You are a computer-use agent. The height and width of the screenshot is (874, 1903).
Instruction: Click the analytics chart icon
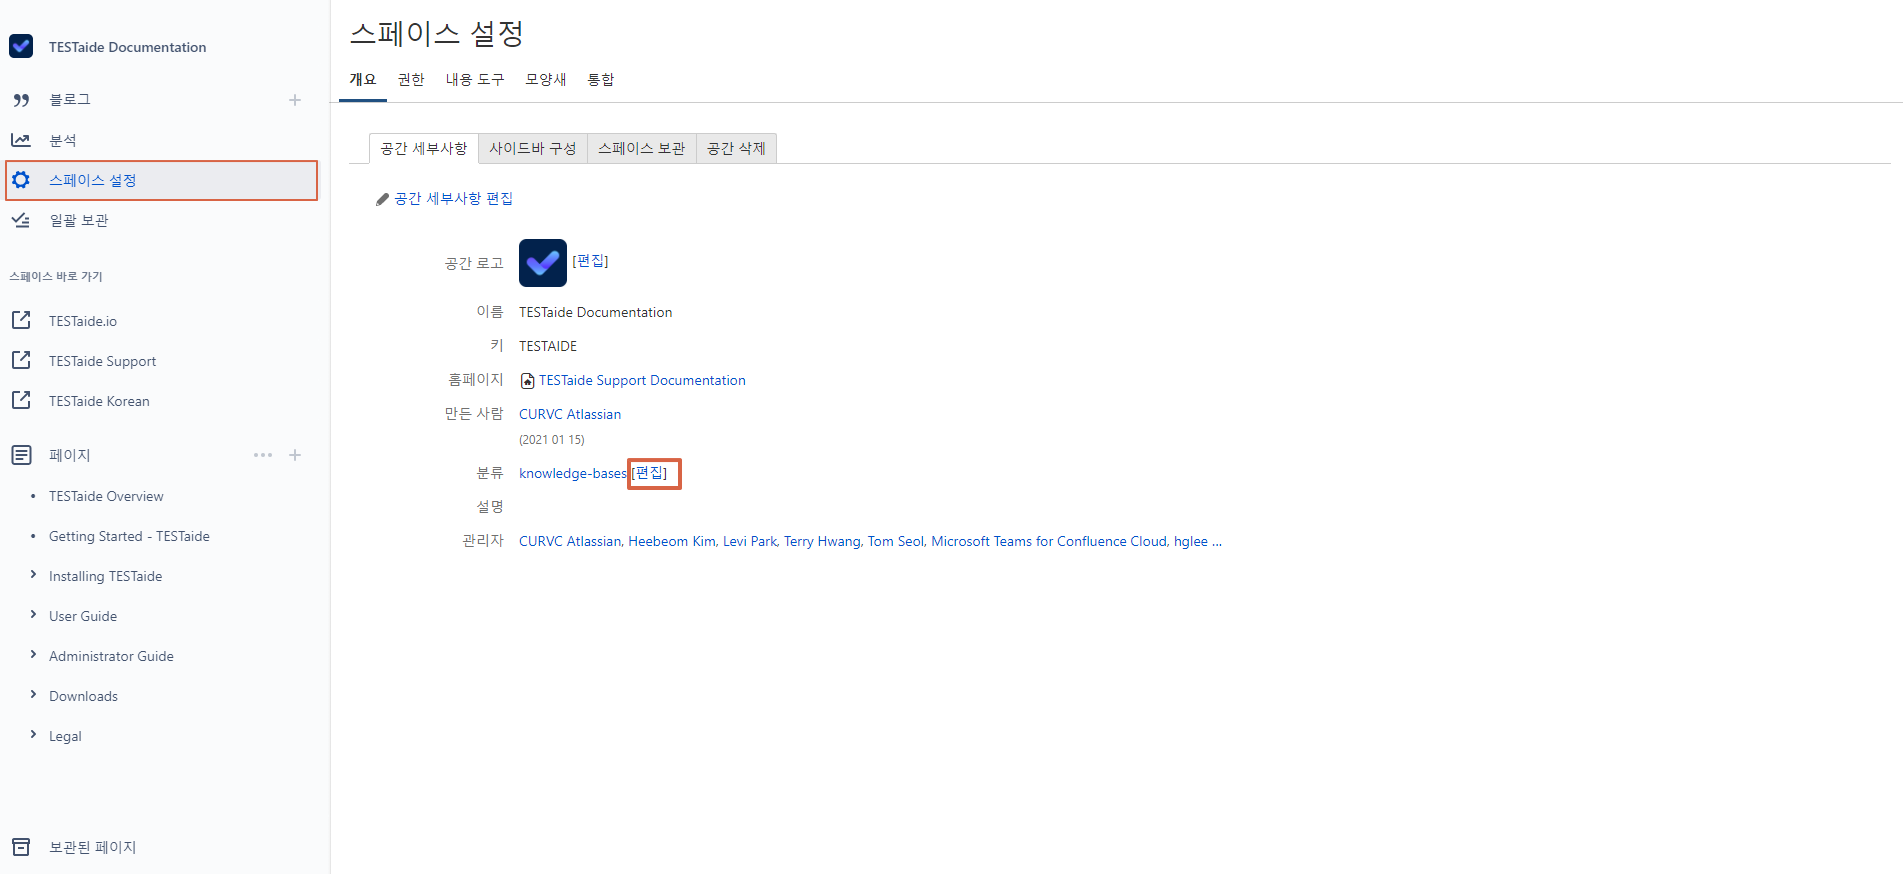tap(21, 140)
